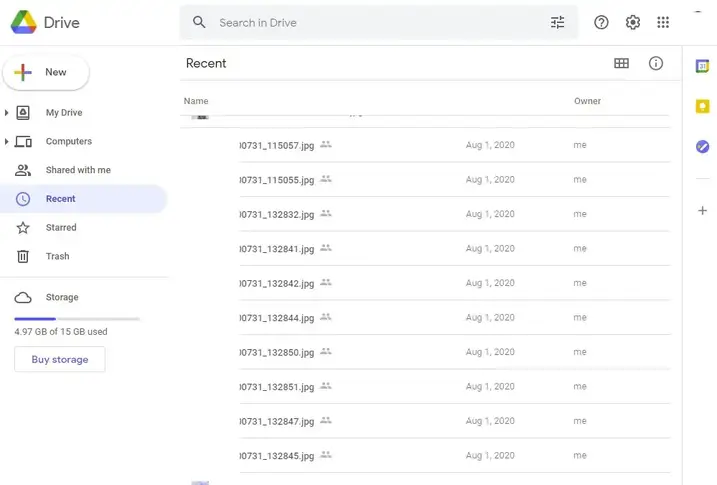The image size is (717, 485).
Task: Expand the My Drive tree arrow
Action: click(6, 112)
